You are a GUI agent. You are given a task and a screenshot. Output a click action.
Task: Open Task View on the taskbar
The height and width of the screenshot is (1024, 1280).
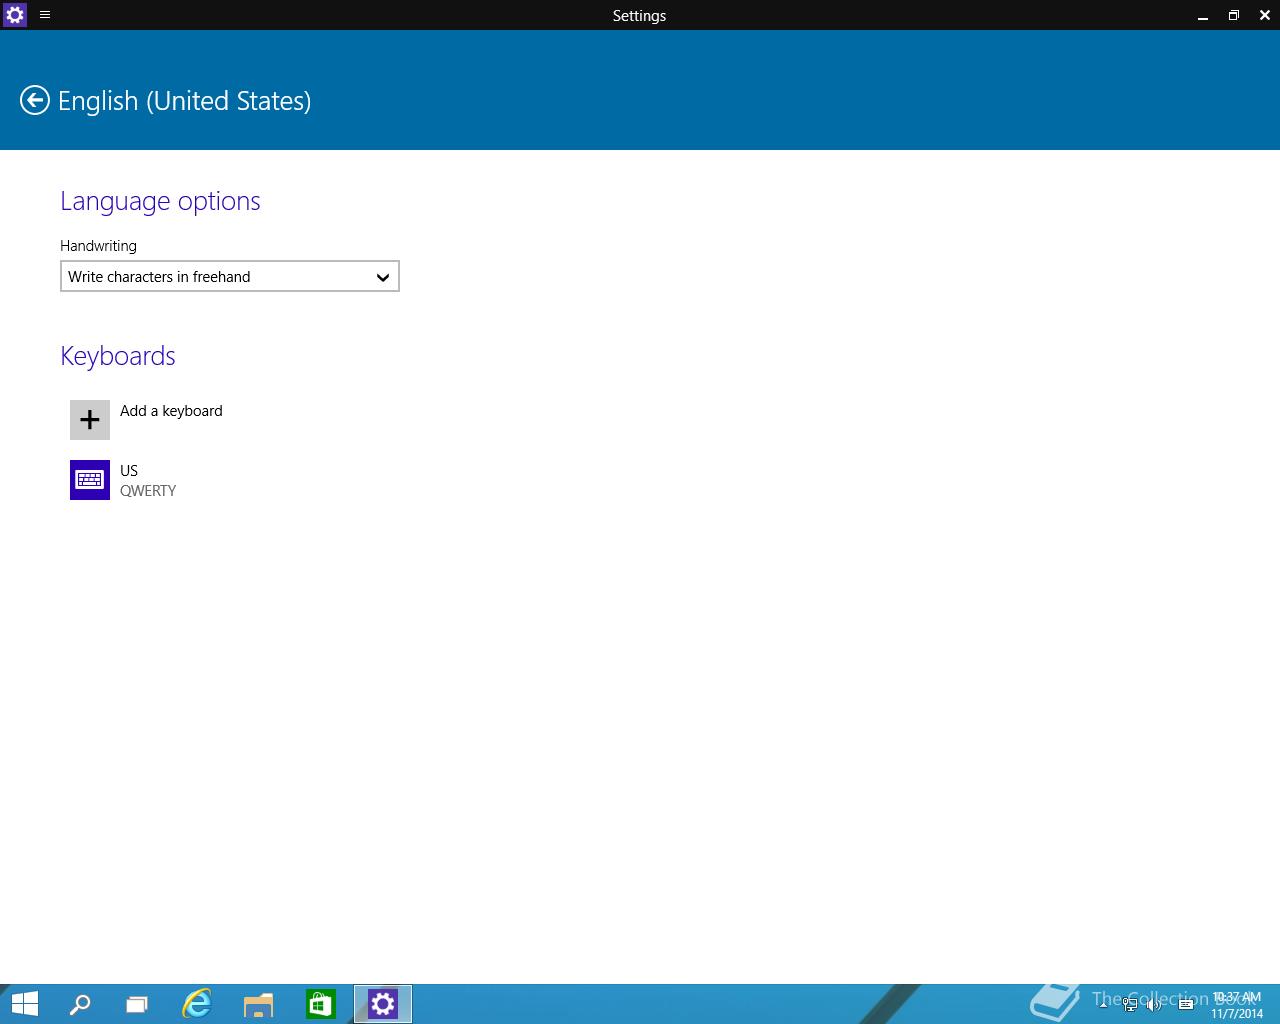[137, 1004]
